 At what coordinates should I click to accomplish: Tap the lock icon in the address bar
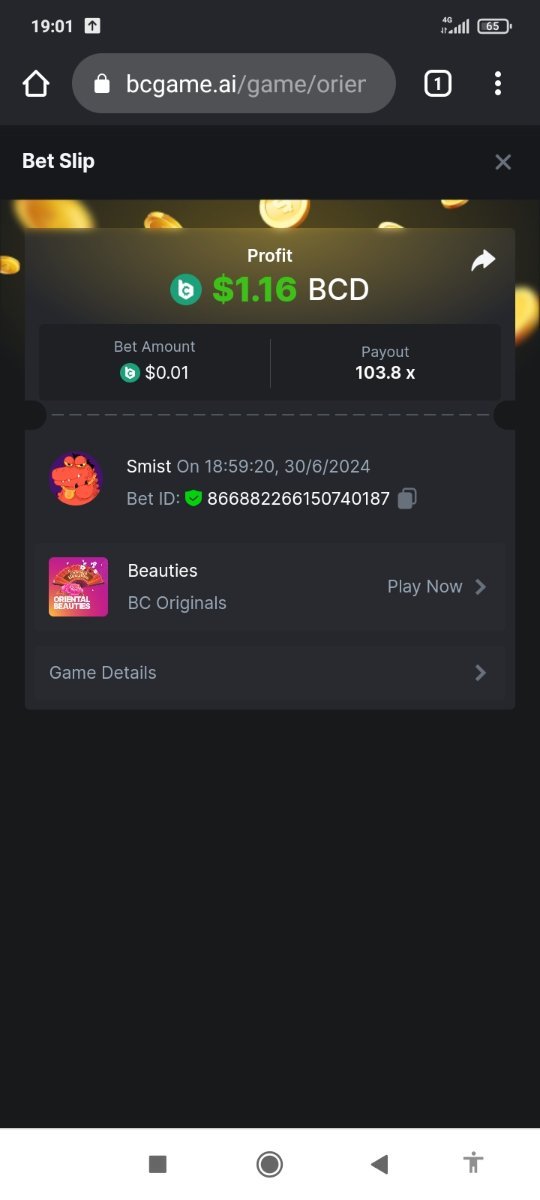[x=102, y=84]
